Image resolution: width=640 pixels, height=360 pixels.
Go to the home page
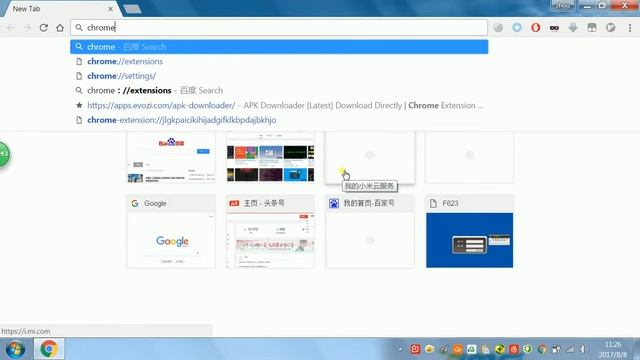tap(60, 28)
